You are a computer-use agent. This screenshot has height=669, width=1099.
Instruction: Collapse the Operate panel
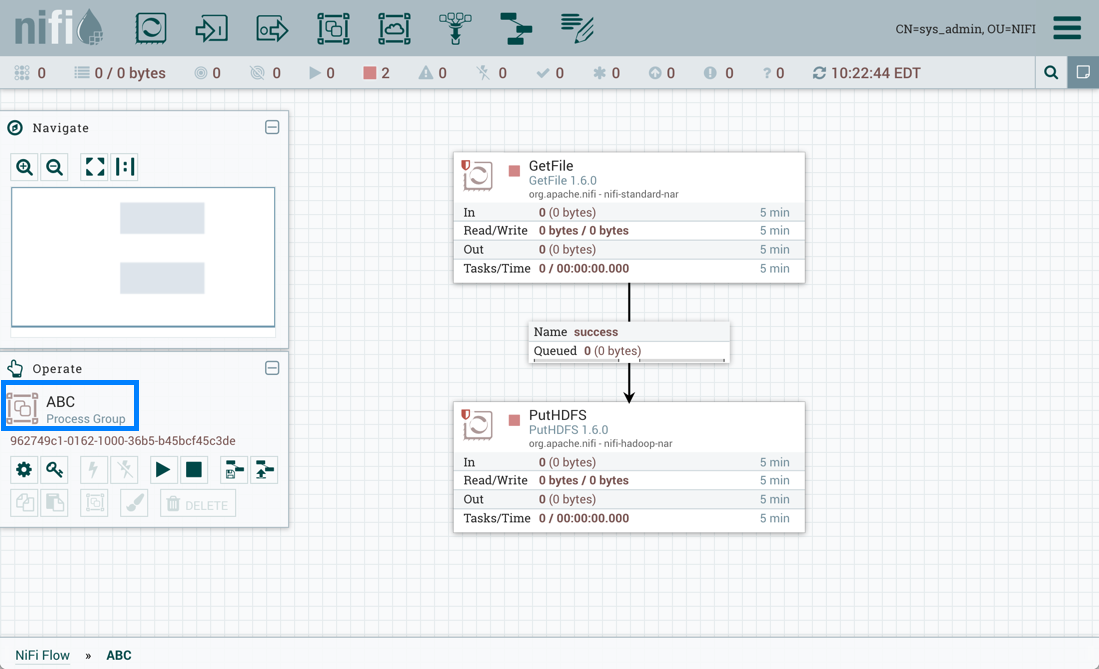tap(272, 368)
